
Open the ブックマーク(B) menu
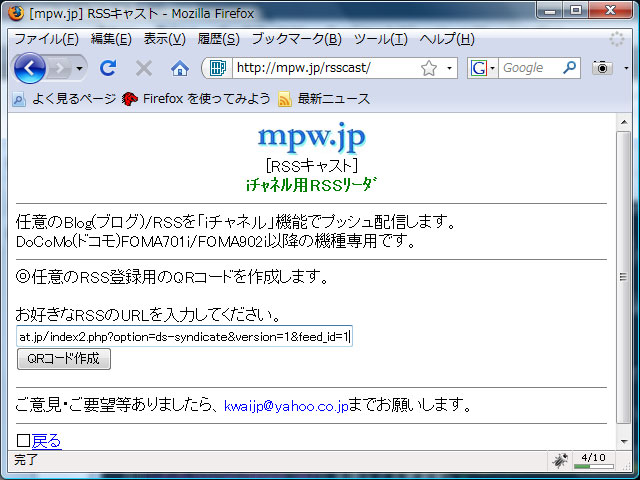click(x=296, y=39)
